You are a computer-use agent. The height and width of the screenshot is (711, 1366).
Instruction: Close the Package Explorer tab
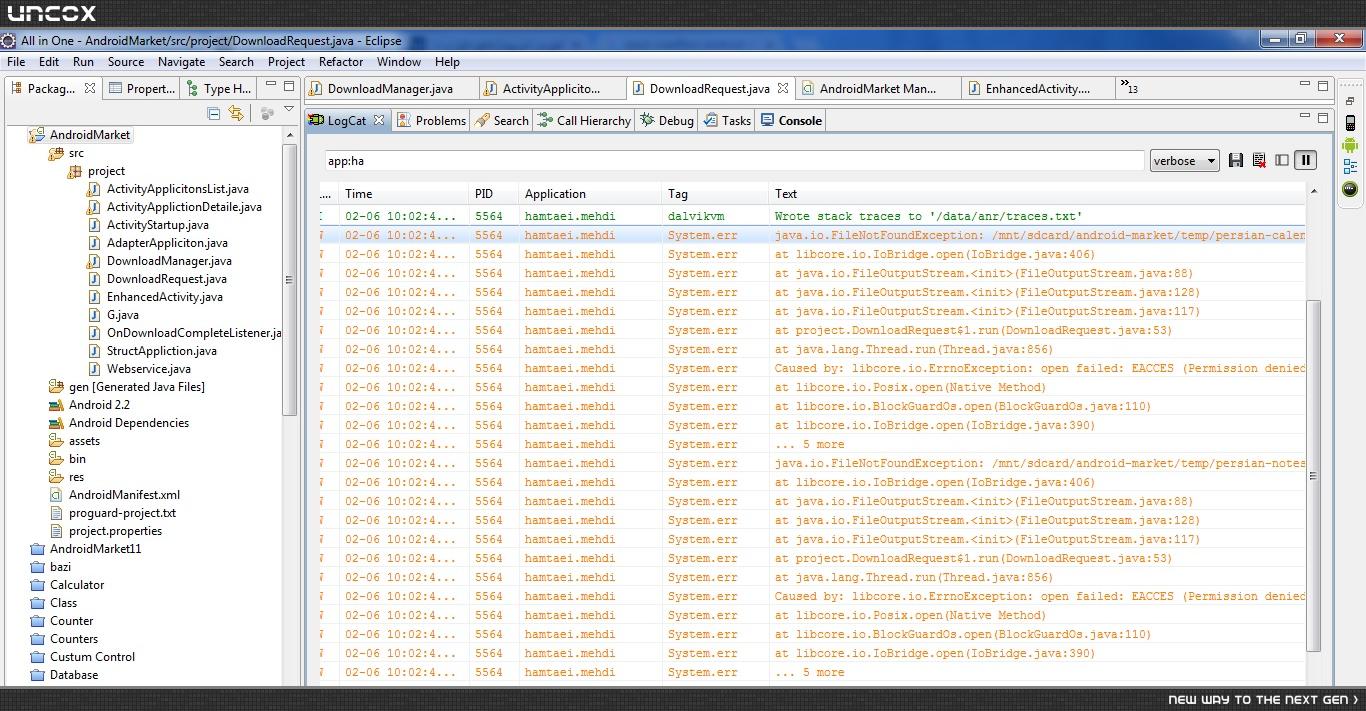point(89,88)
